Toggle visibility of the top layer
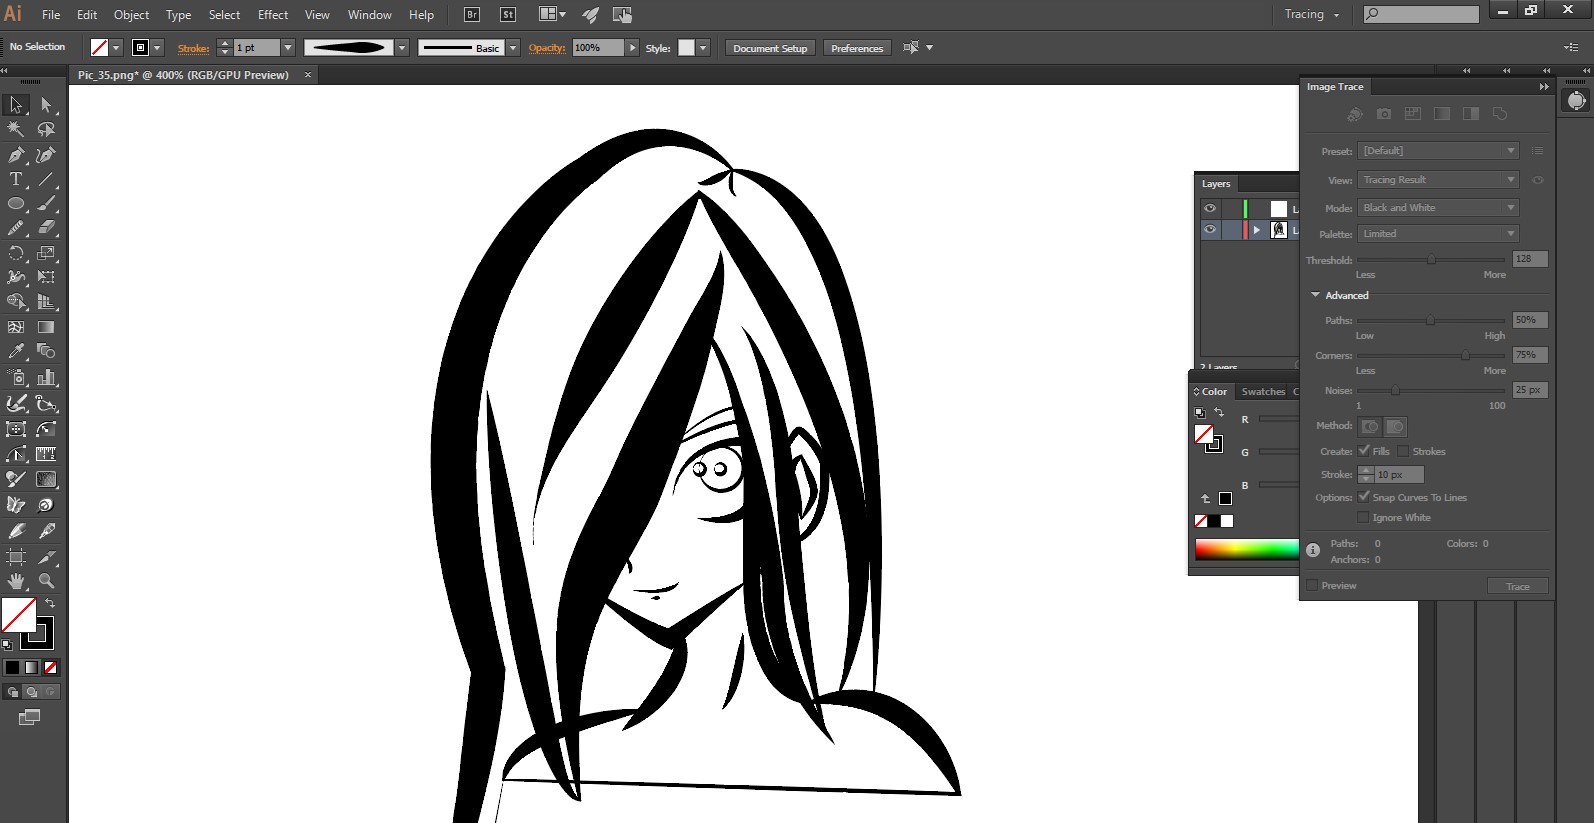The image size is (1594, 823). [1210, 208]
